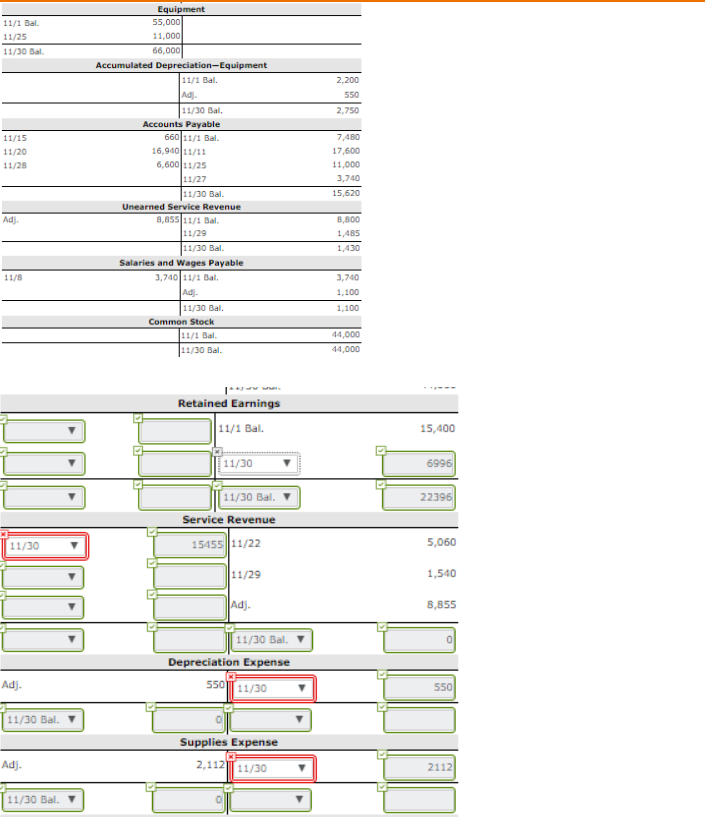This screenshot has width=705, height=817.
Task: Open the Depreciation Expense 11/30 Bal. dropdown
Action: click(43, 720)
